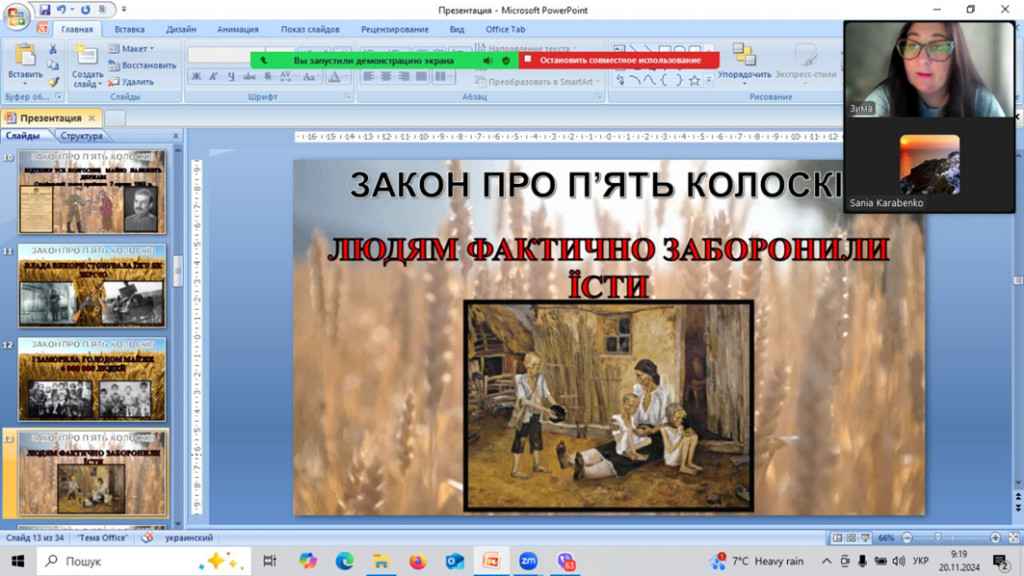Click speaker icon on green sharing bar
Screen dimensions: 1024x576
pyautogui.click(x=487, y=60)
